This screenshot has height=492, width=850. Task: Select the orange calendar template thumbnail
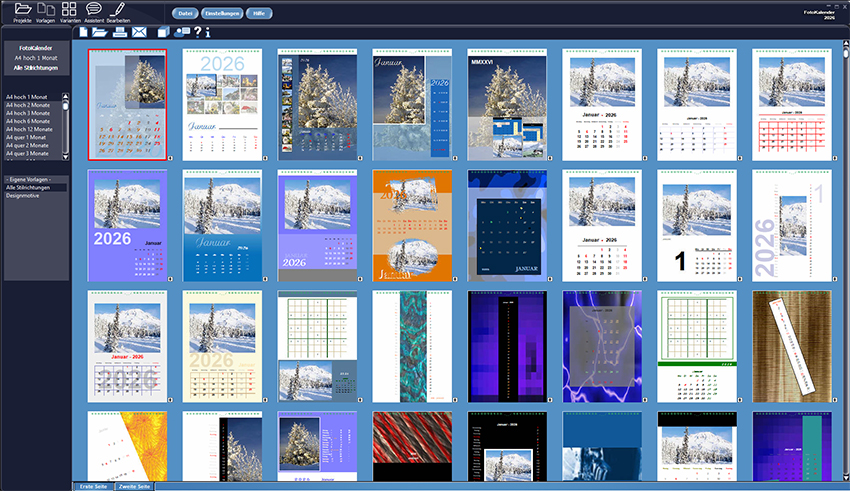[412, 225]
